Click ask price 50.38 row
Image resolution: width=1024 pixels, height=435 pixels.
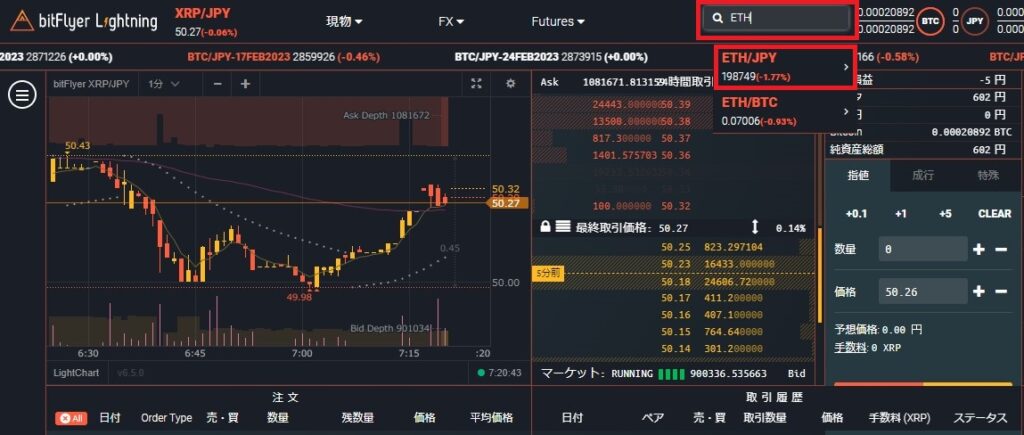click(673, 121)
